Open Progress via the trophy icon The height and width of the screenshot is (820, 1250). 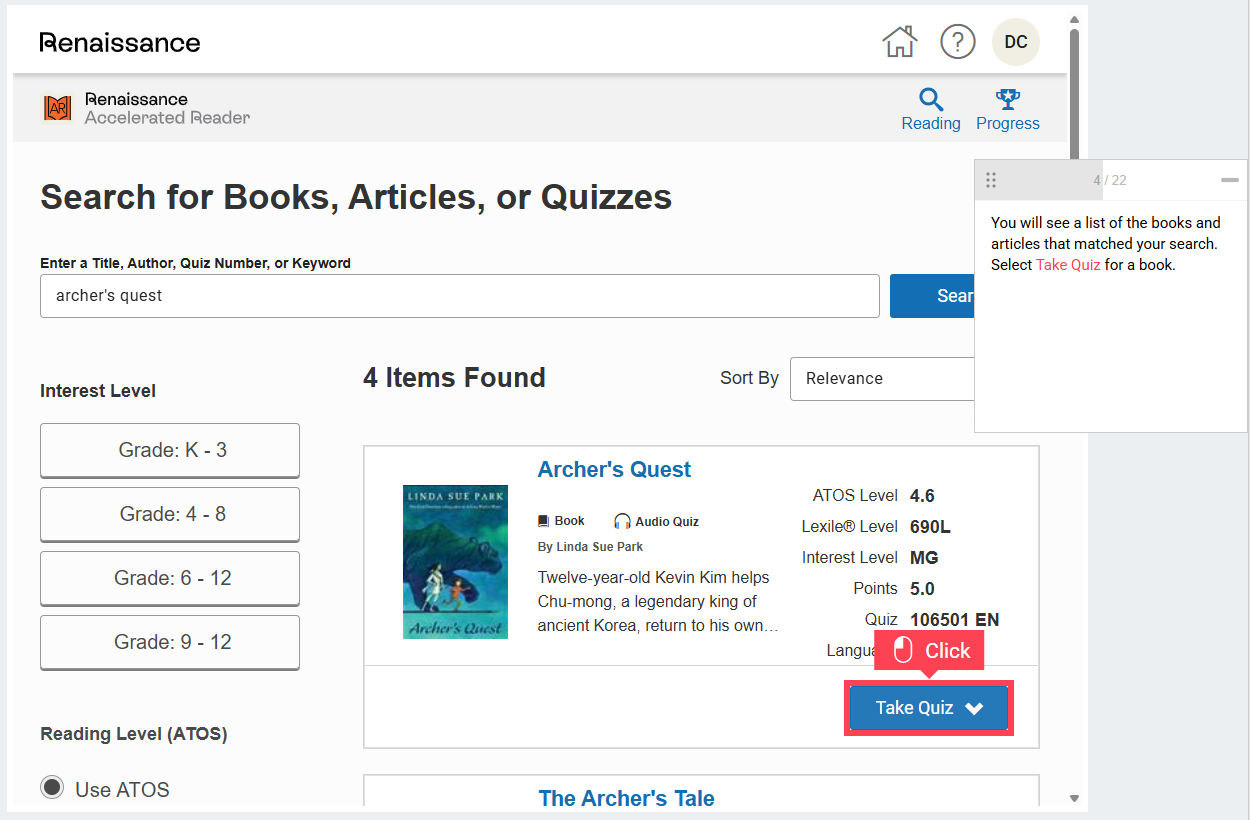click(x=1007, y=100)
